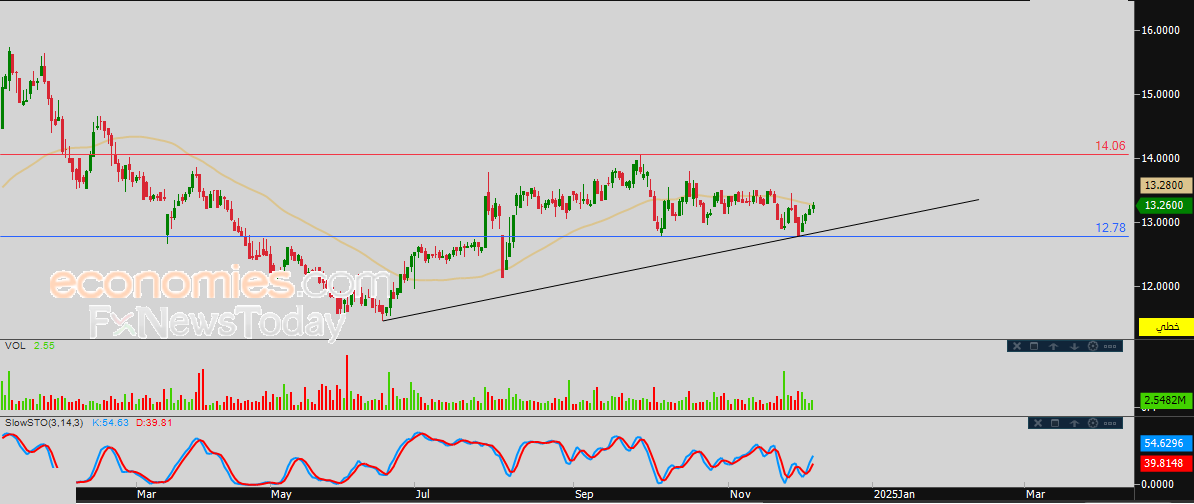Click the Sep date axis label

point(584,495)
